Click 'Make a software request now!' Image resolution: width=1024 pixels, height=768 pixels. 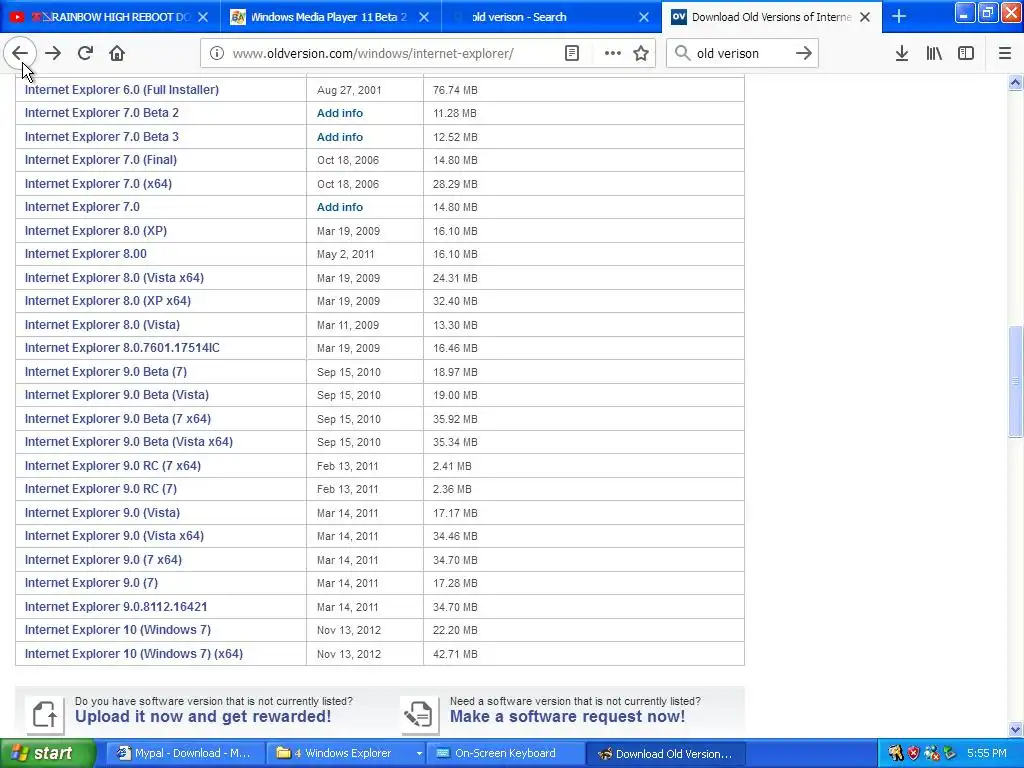(x=568, y=716)
